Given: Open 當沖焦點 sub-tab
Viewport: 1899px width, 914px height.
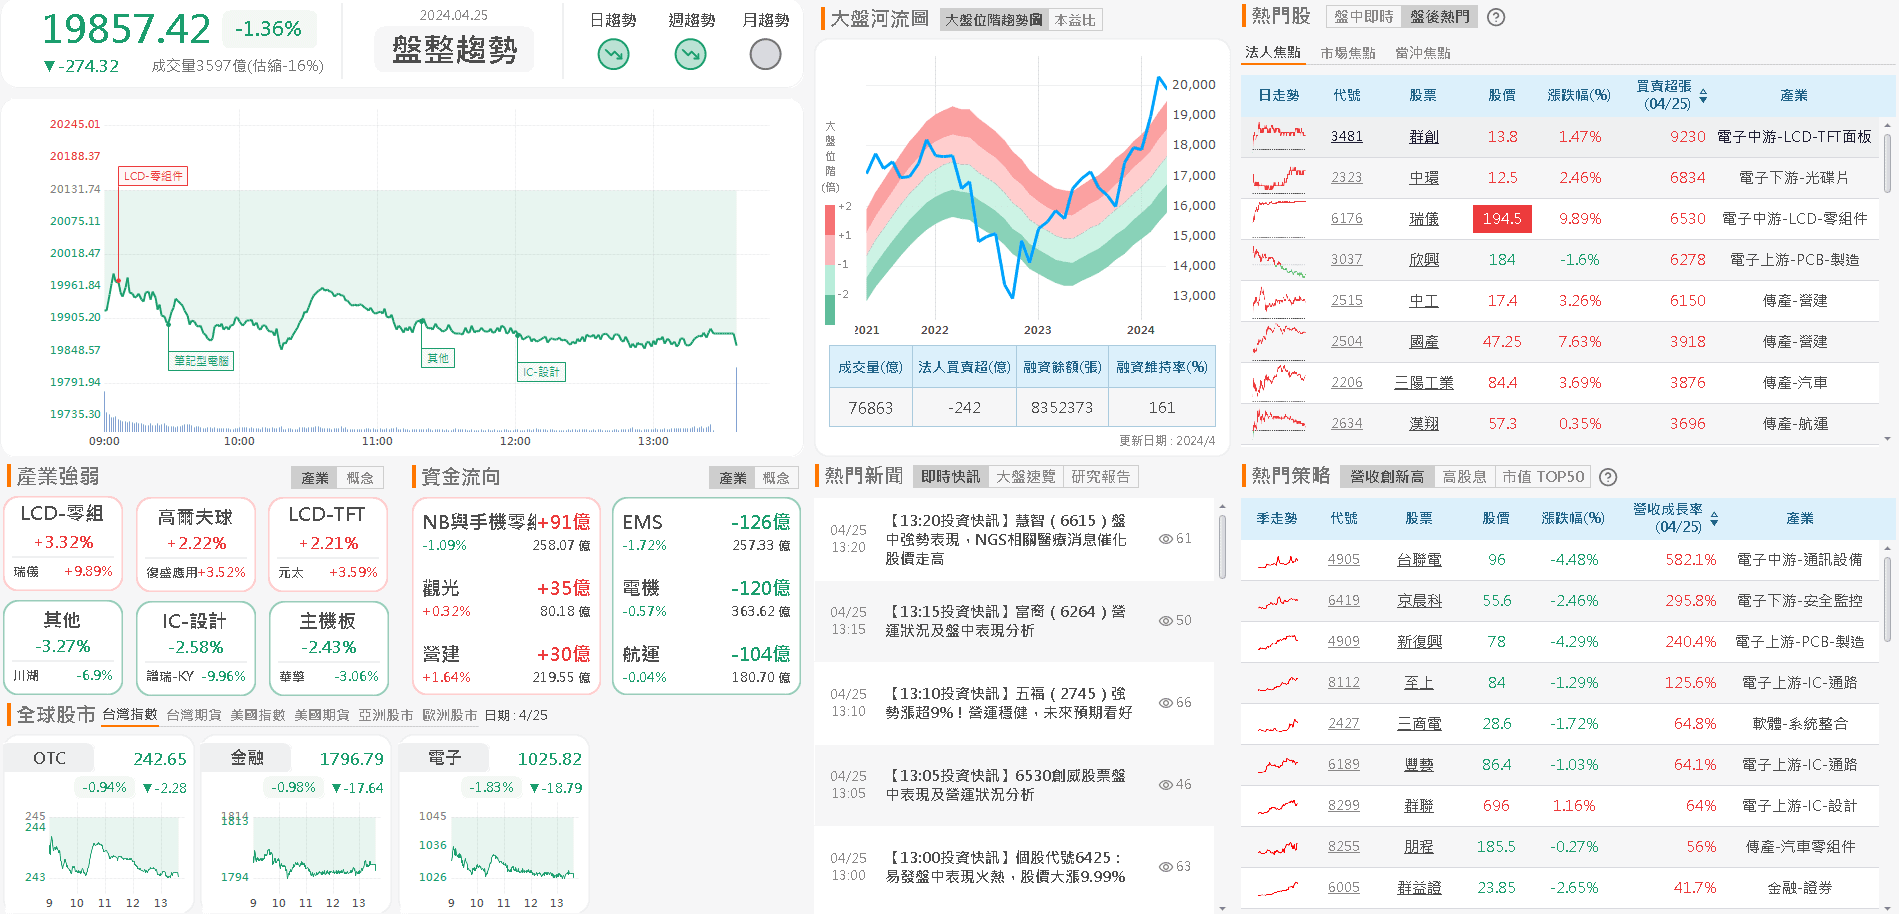Looking at the screenshot, I should 1422,53.
